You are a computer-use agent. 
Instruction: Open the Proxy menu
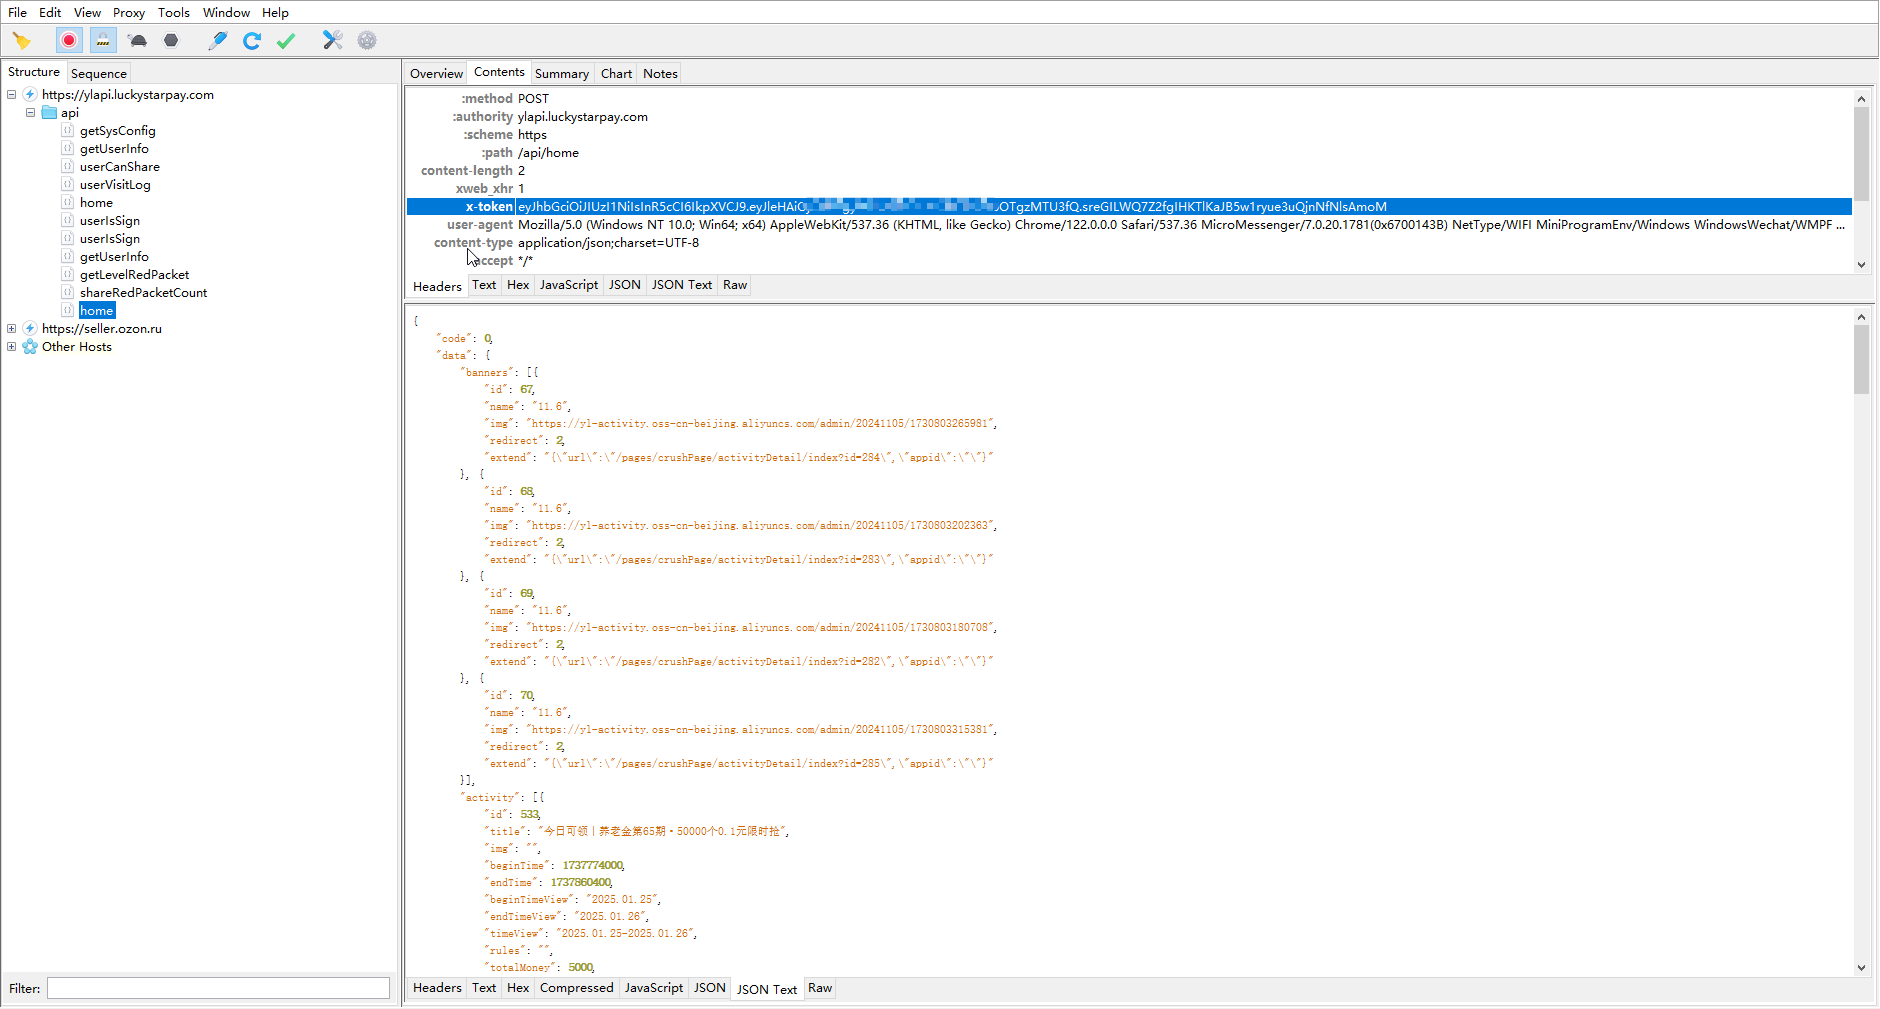(128, 13)
